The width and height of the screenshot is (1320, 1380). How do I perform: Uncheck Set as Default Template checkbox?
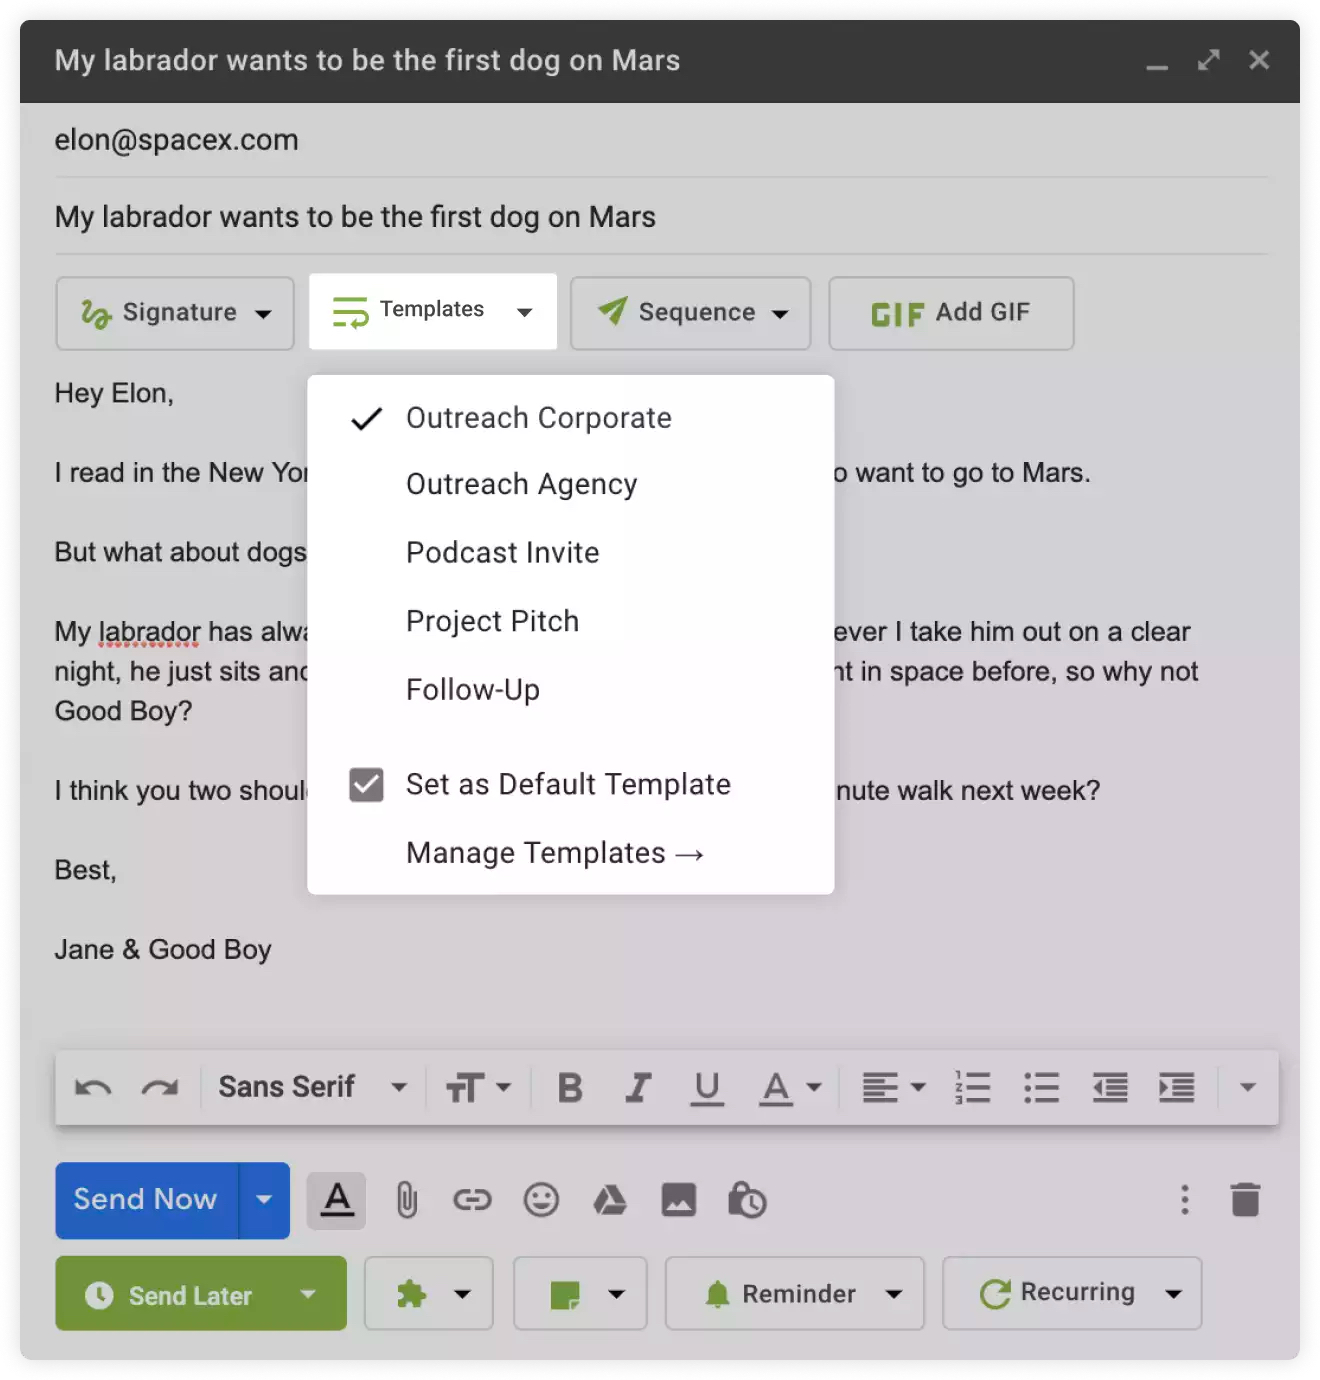click(x=366, y=785)
